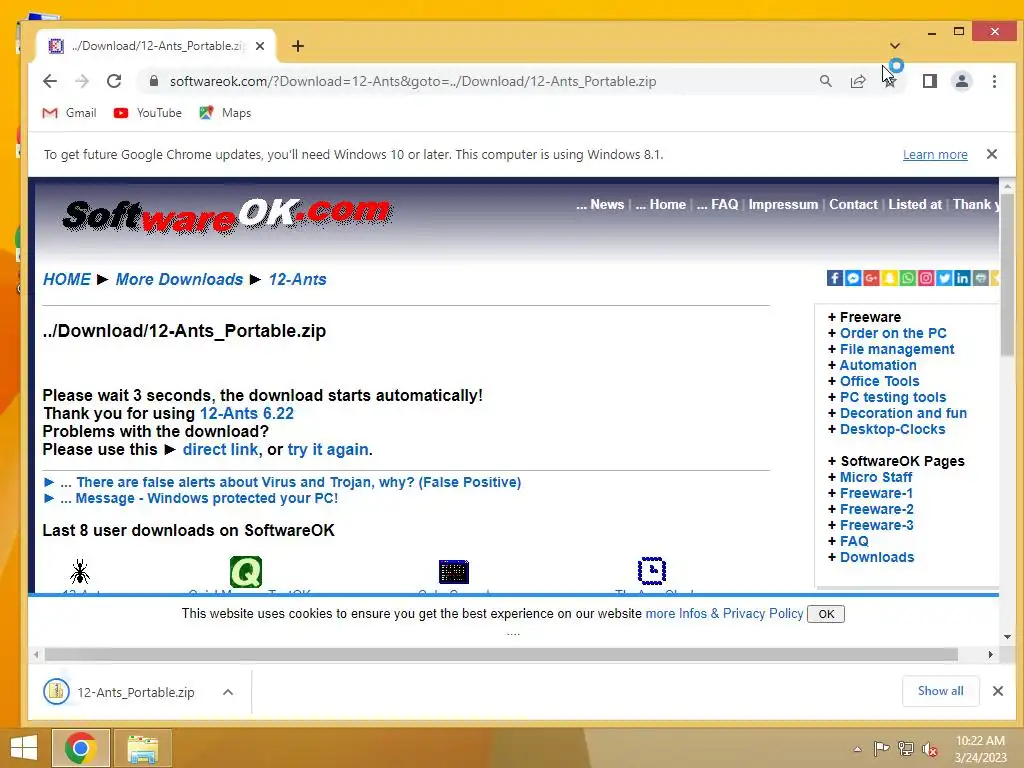Click the network tray icon

click(x=906, y=748)
